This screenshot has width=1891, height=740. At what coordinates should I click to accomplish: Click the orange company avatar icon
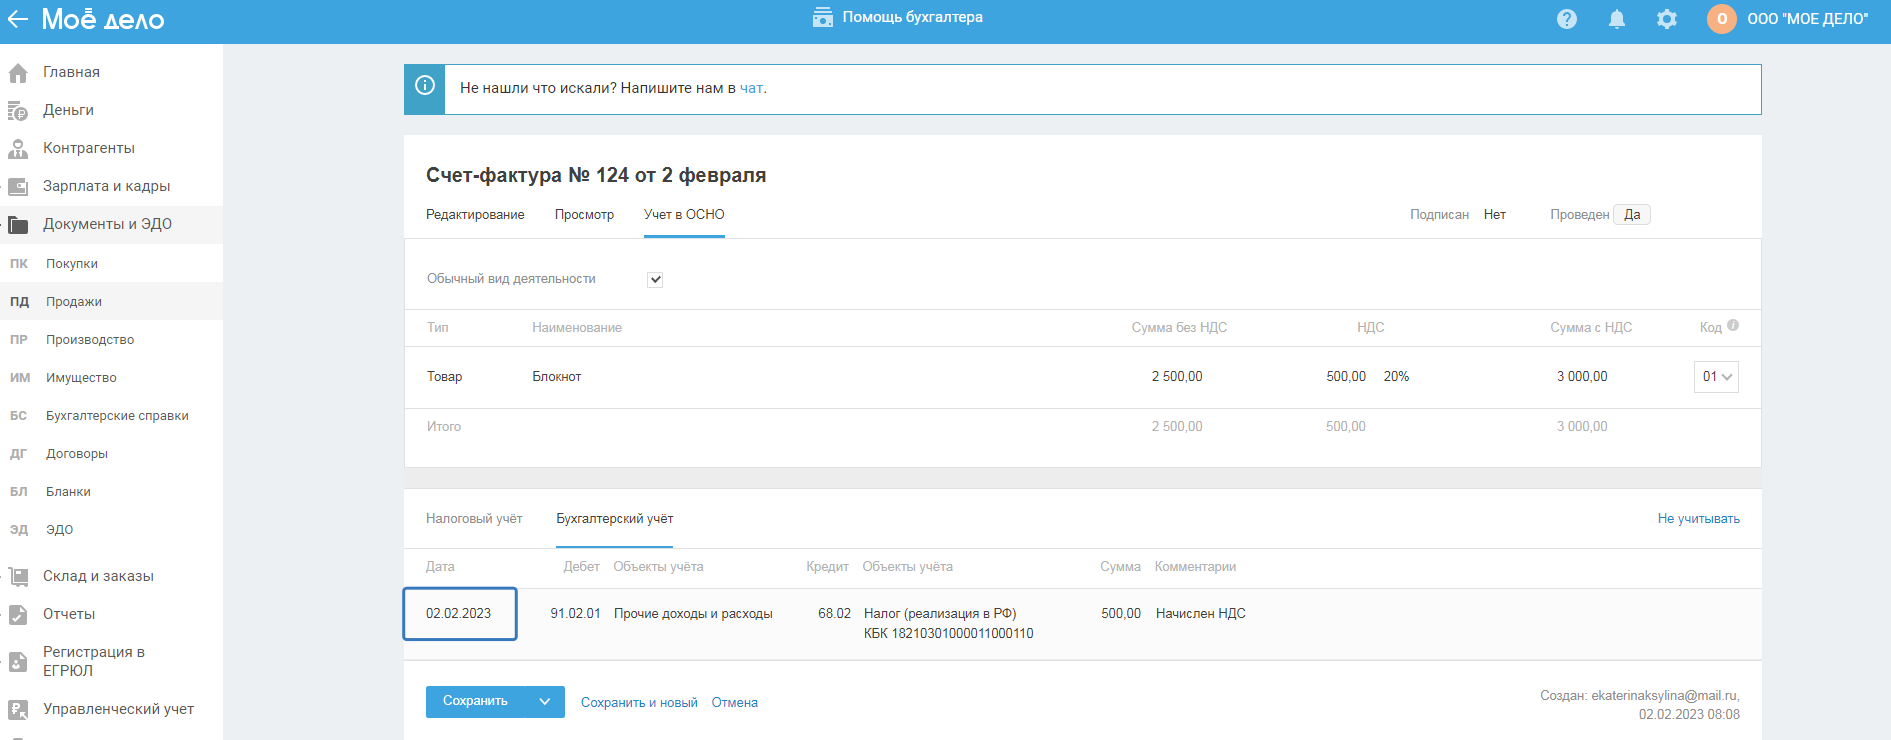(1721, 19)
